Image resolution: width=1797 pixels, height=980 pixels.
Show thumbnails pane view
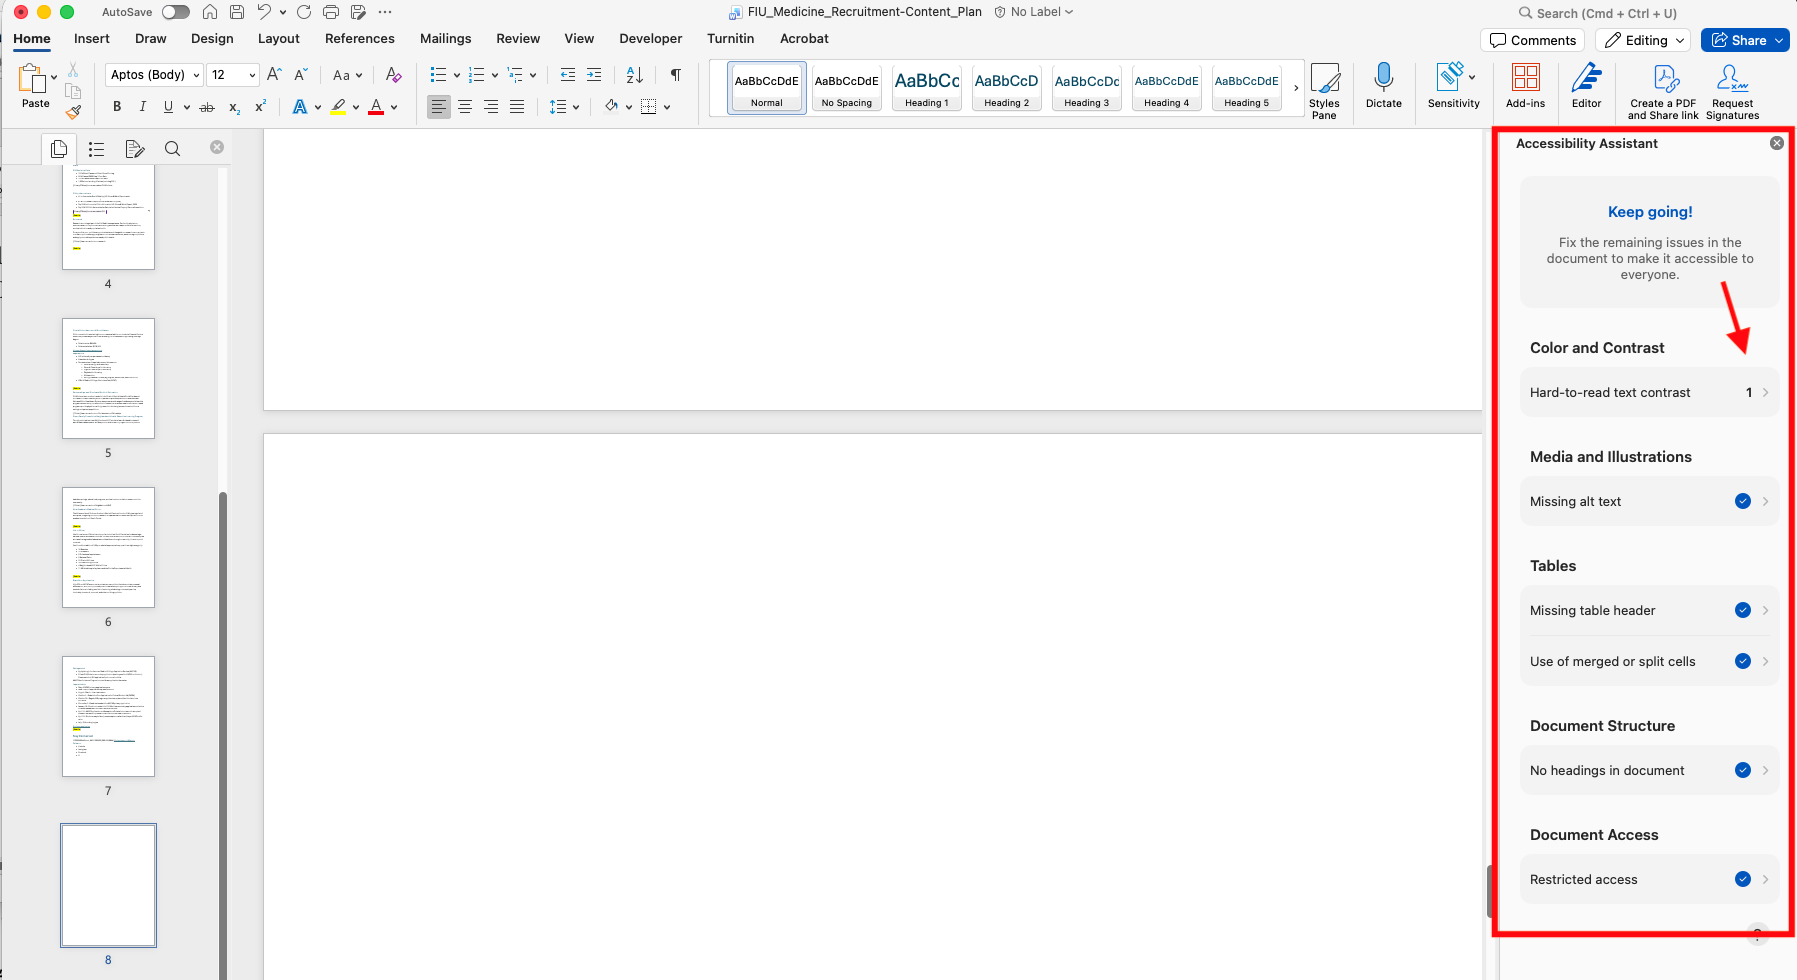click(x=59, y=149)
